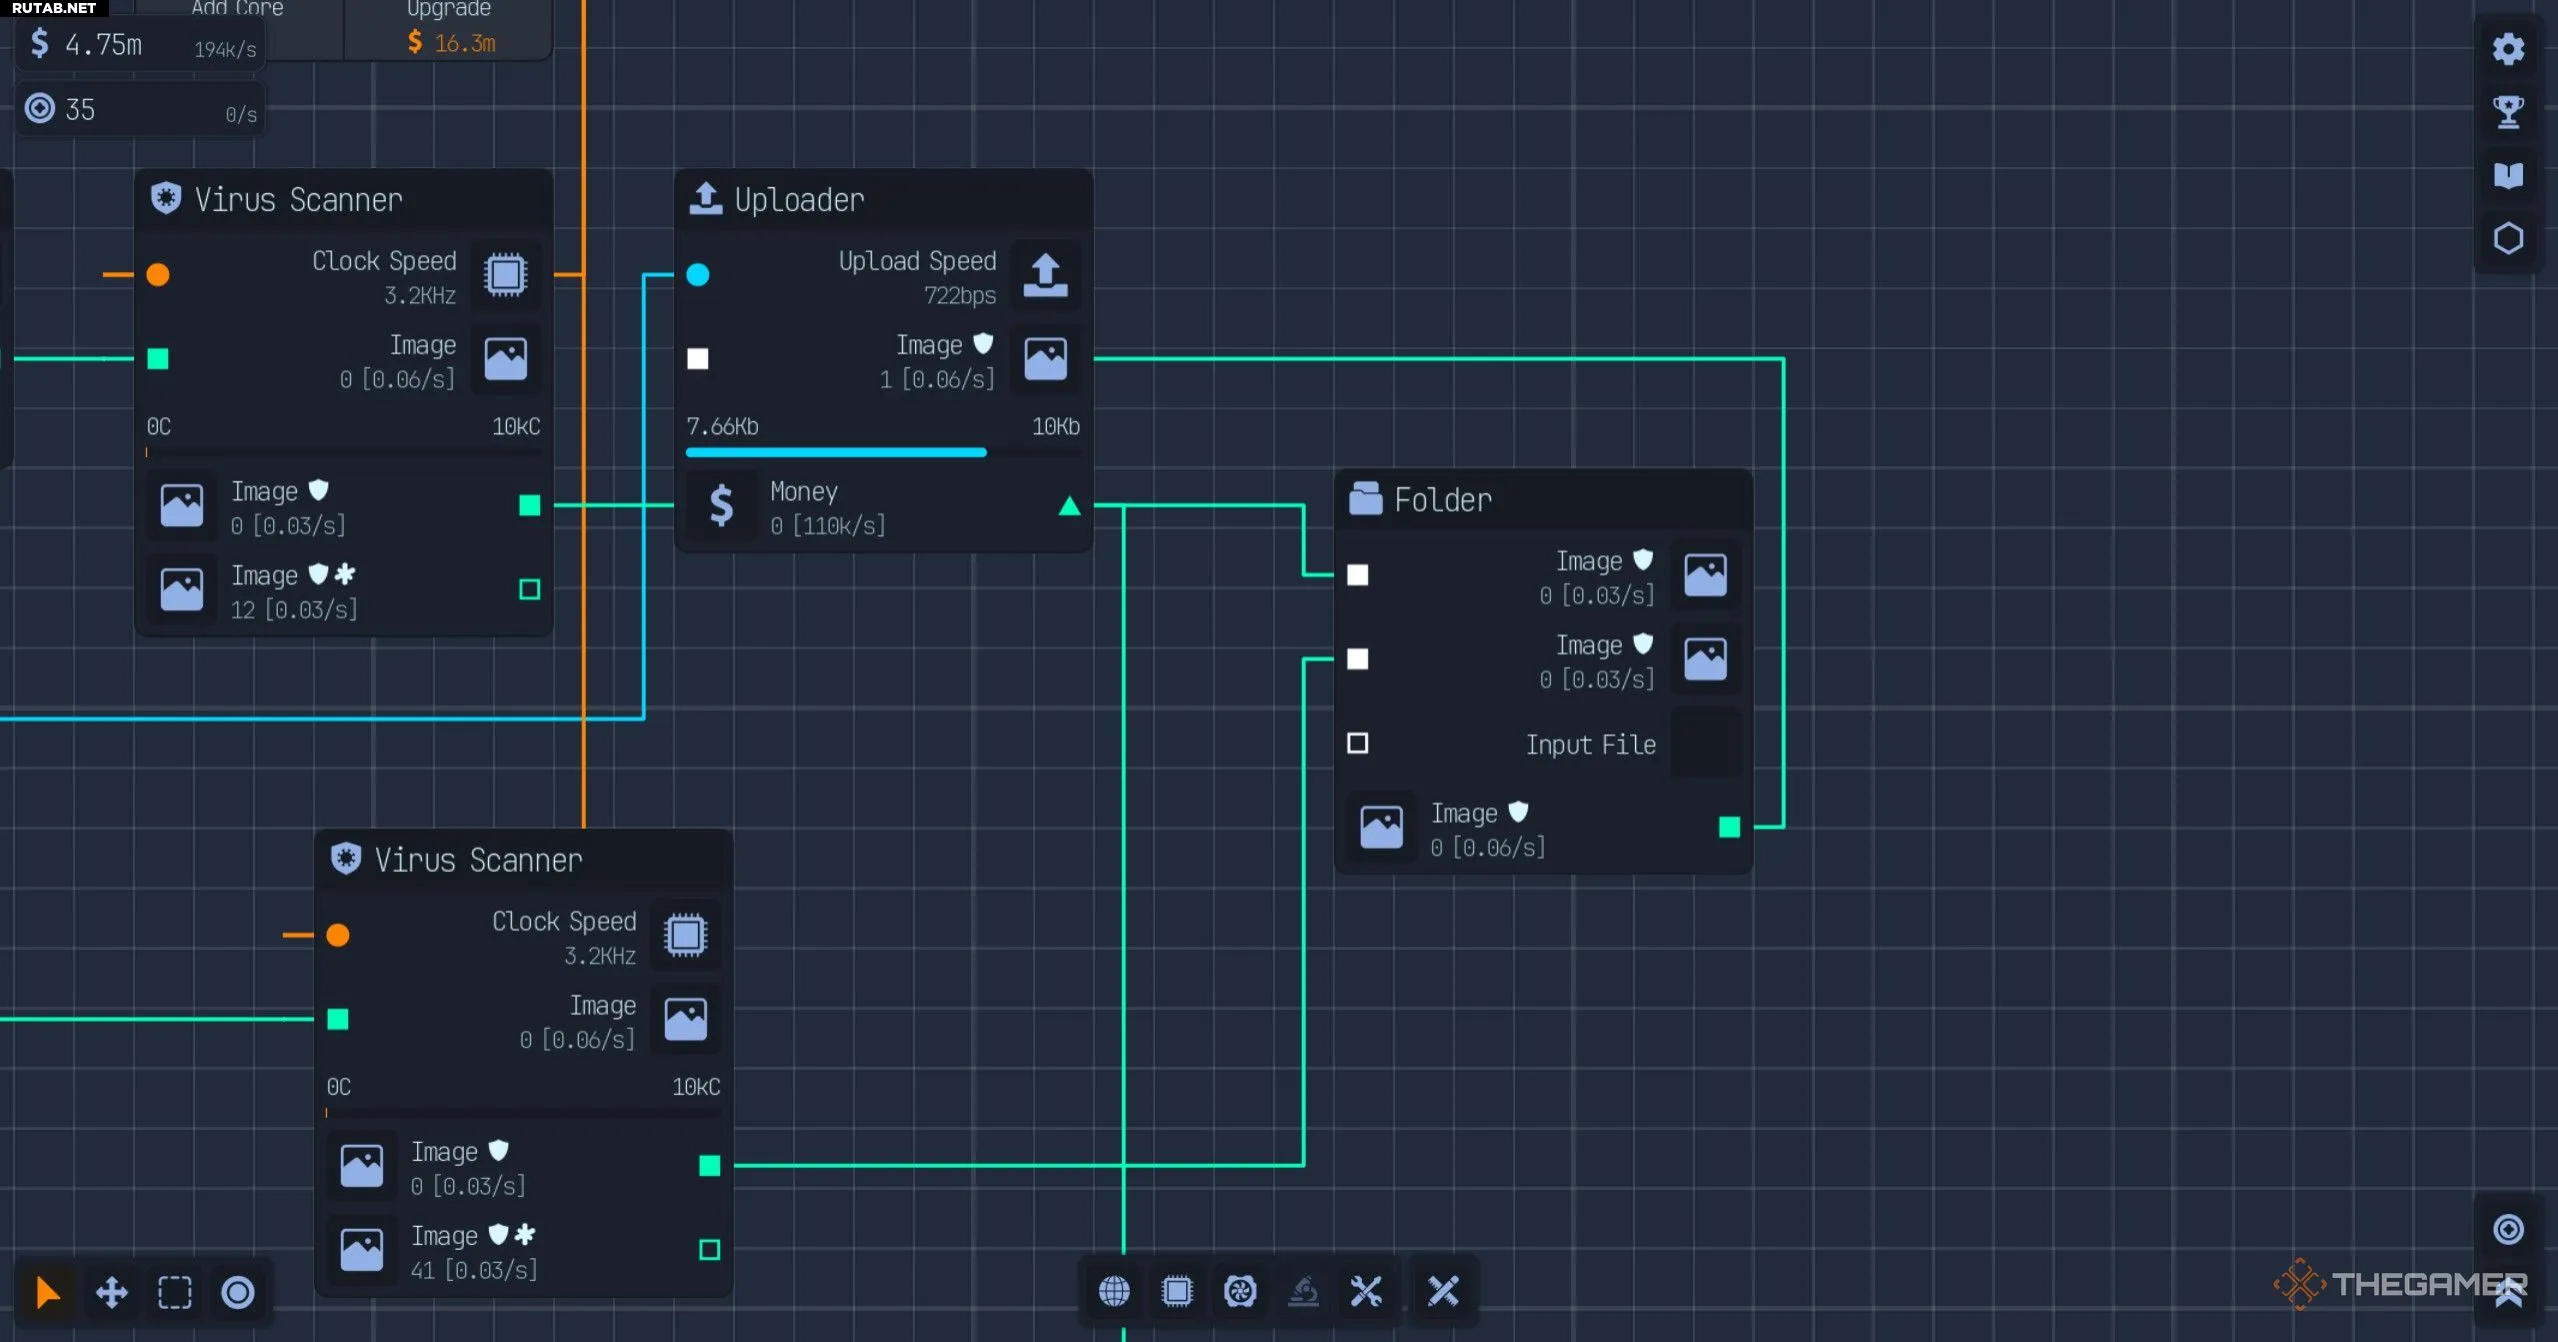Screen dimensions: 2558x1342
Task: Click the Money output triangle on Uploader
Action: point(1069,507)
